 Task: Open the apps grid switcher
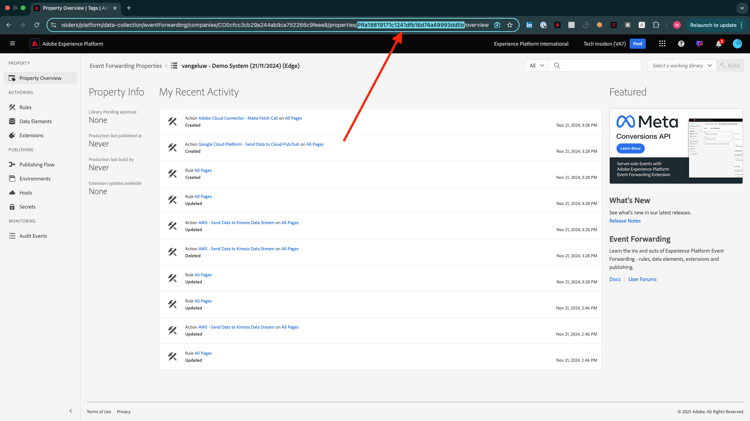tap(662, 44)
